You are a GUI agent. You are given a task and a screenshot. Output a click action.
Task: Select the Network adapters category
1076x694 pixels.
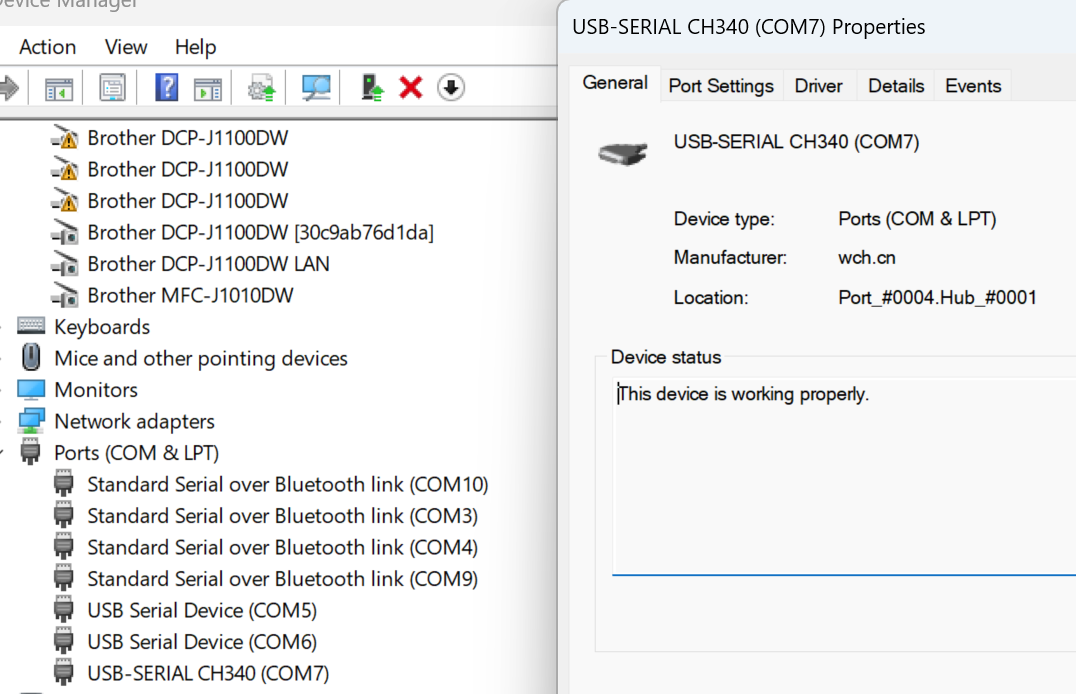[134, 421]
